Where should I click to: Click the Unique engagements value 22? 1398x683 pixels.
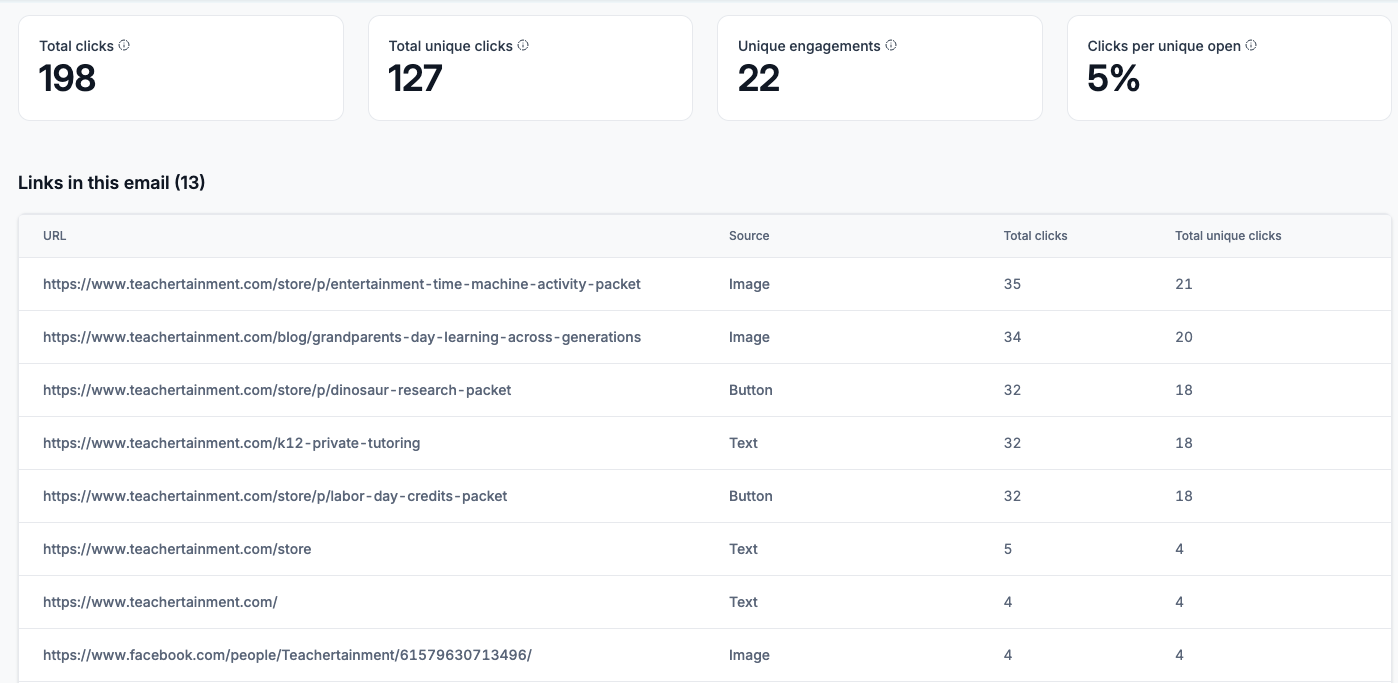coord(759,78)
